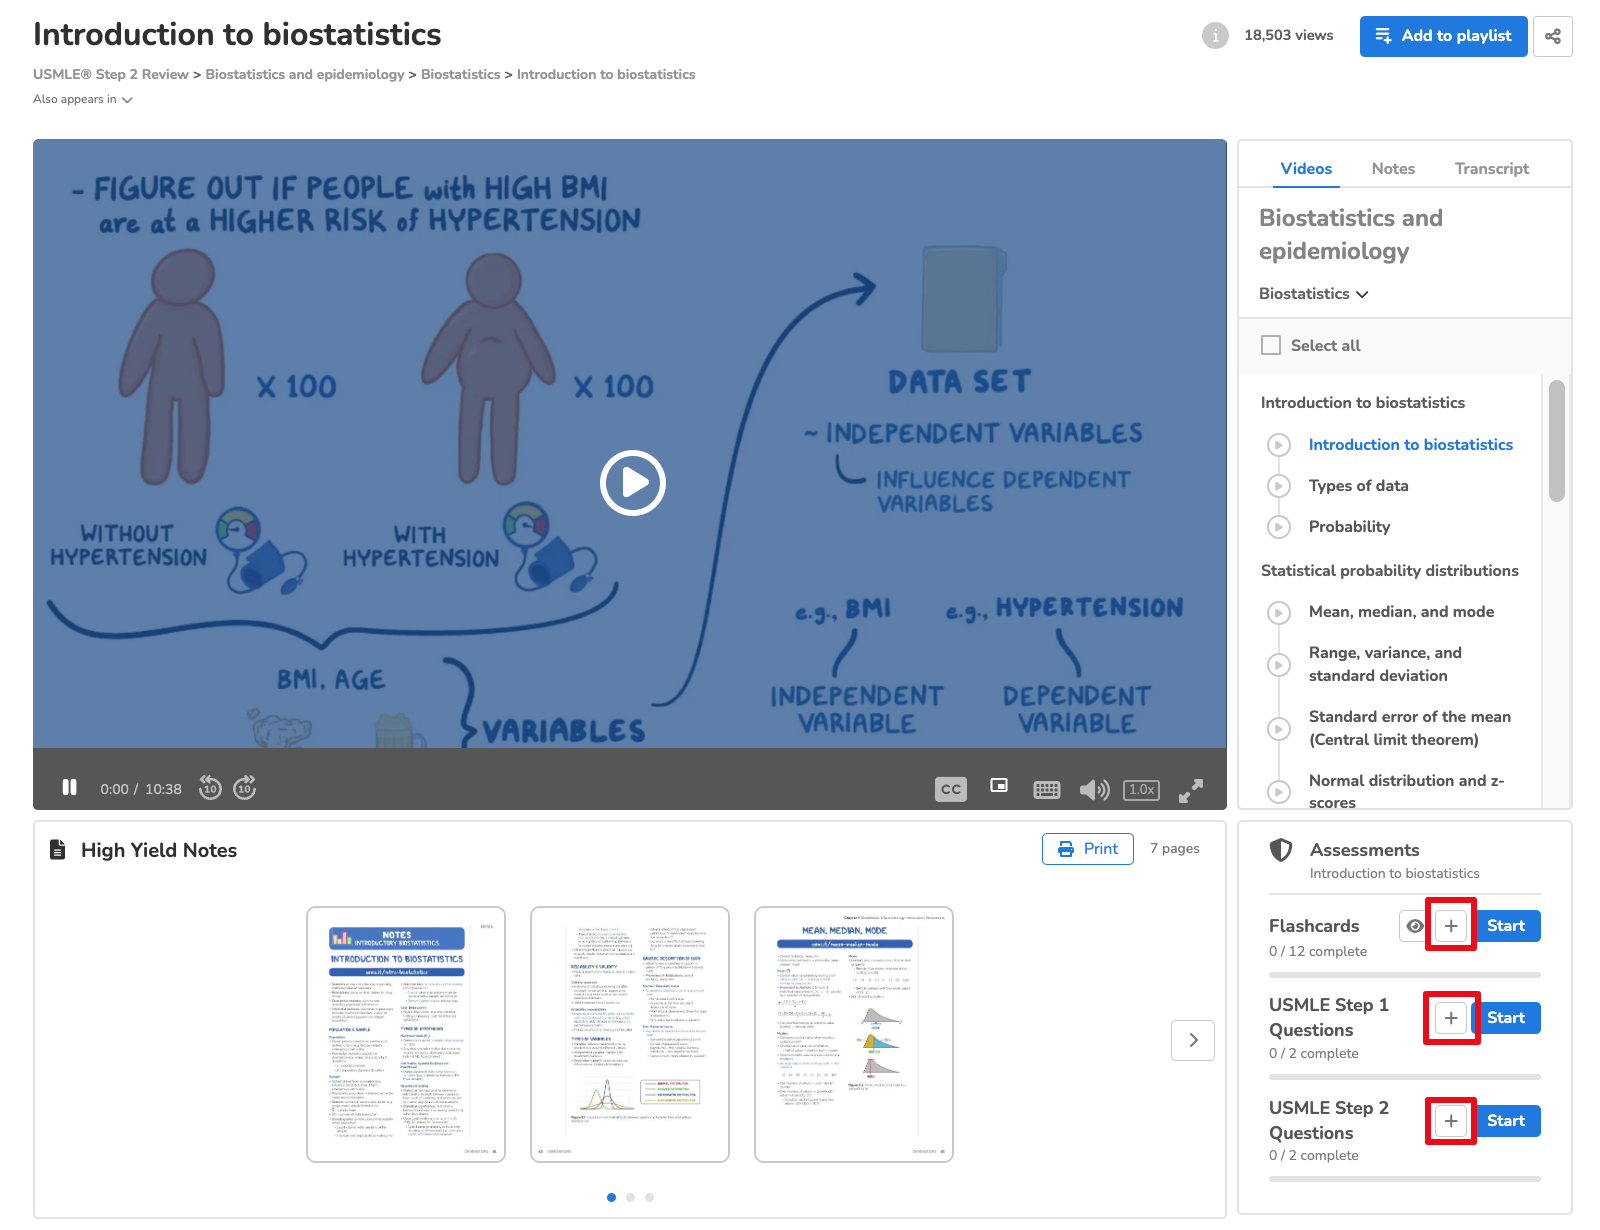This screenshot has height=1230, width=1600.
Task: Print the High Yield Notes
Action: (1087, 849)
